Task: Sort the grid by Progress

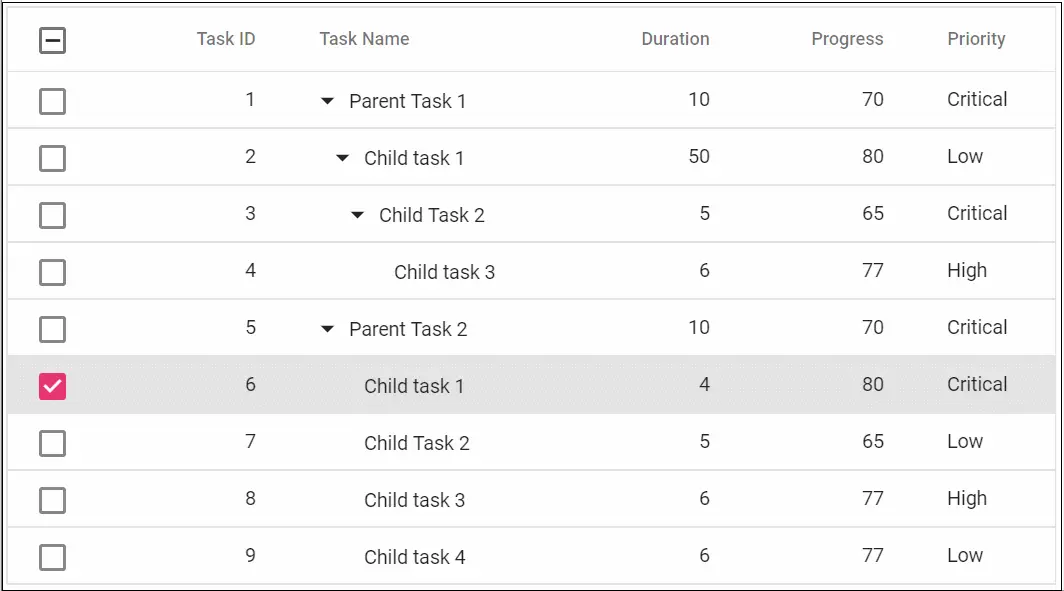Action: tap(847, 39)
